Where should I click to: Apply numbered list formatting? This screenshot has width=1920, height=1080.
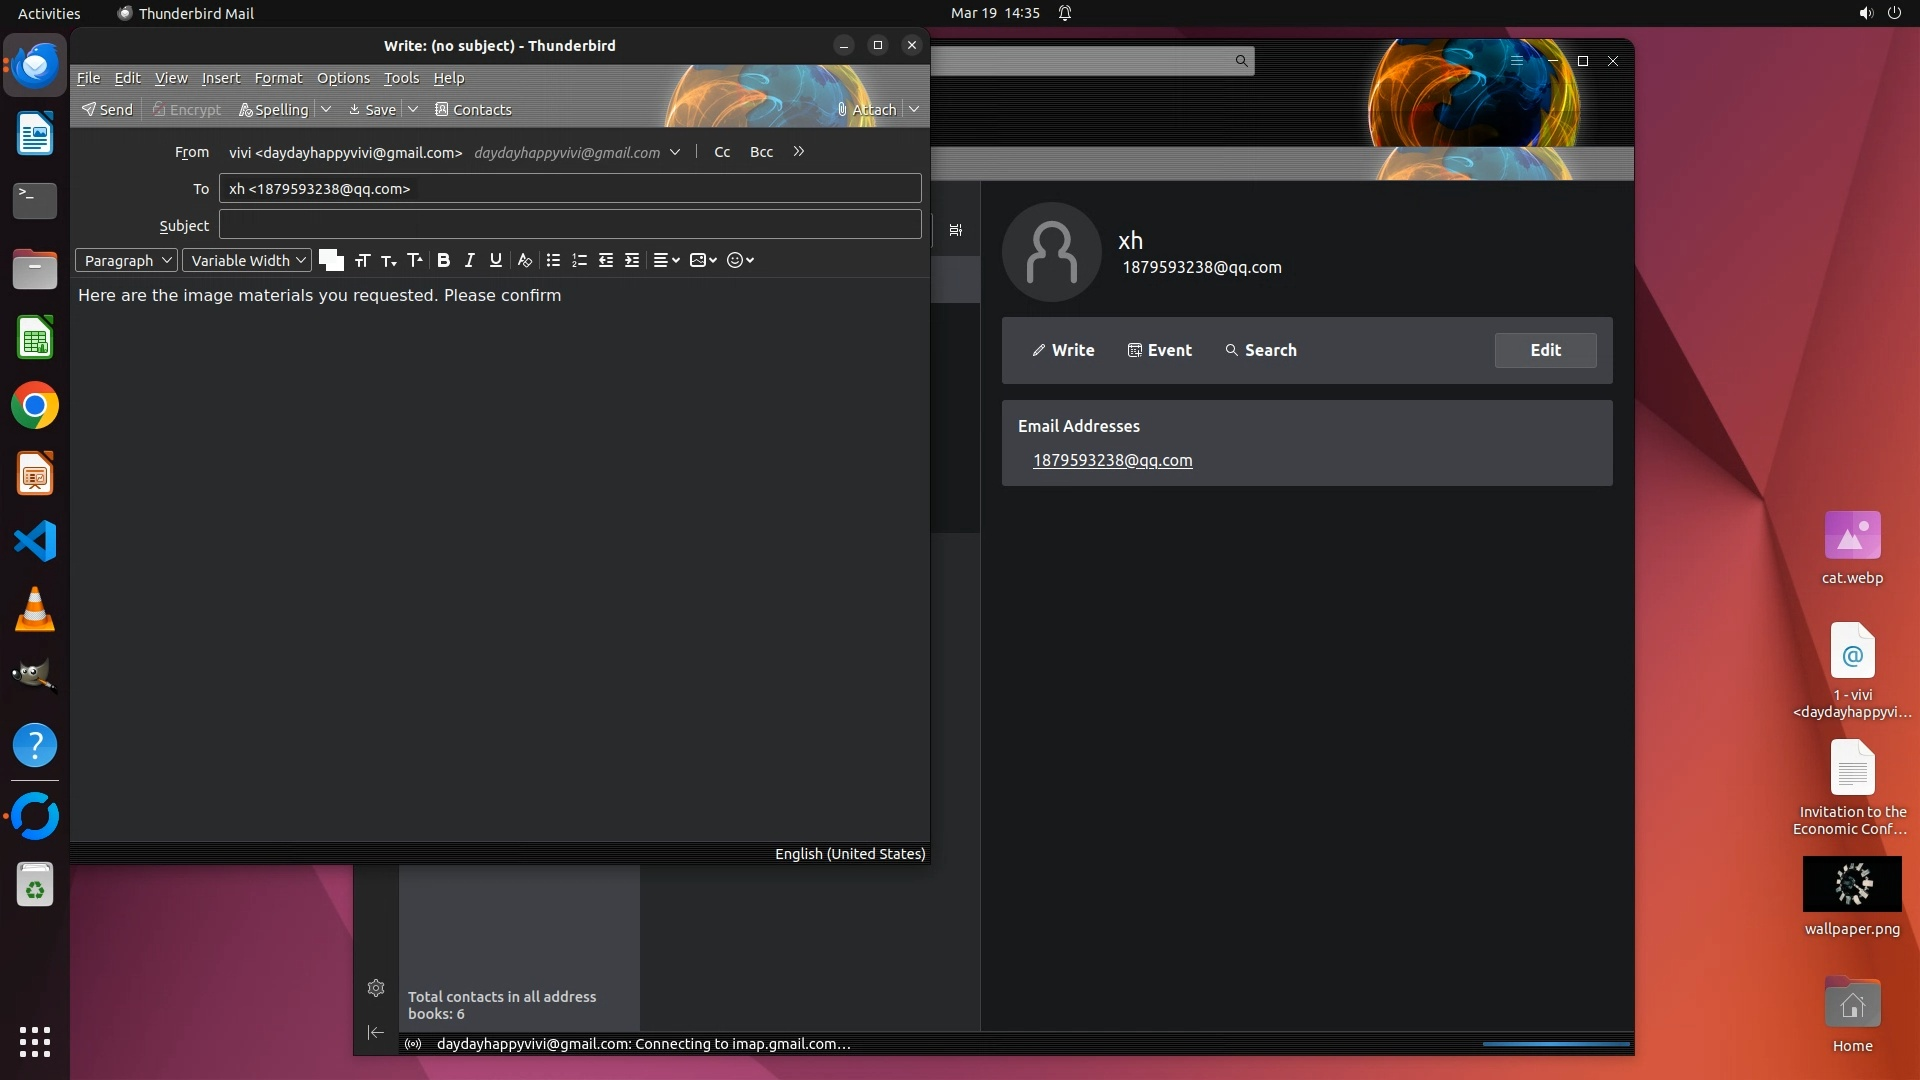point(579,260)
